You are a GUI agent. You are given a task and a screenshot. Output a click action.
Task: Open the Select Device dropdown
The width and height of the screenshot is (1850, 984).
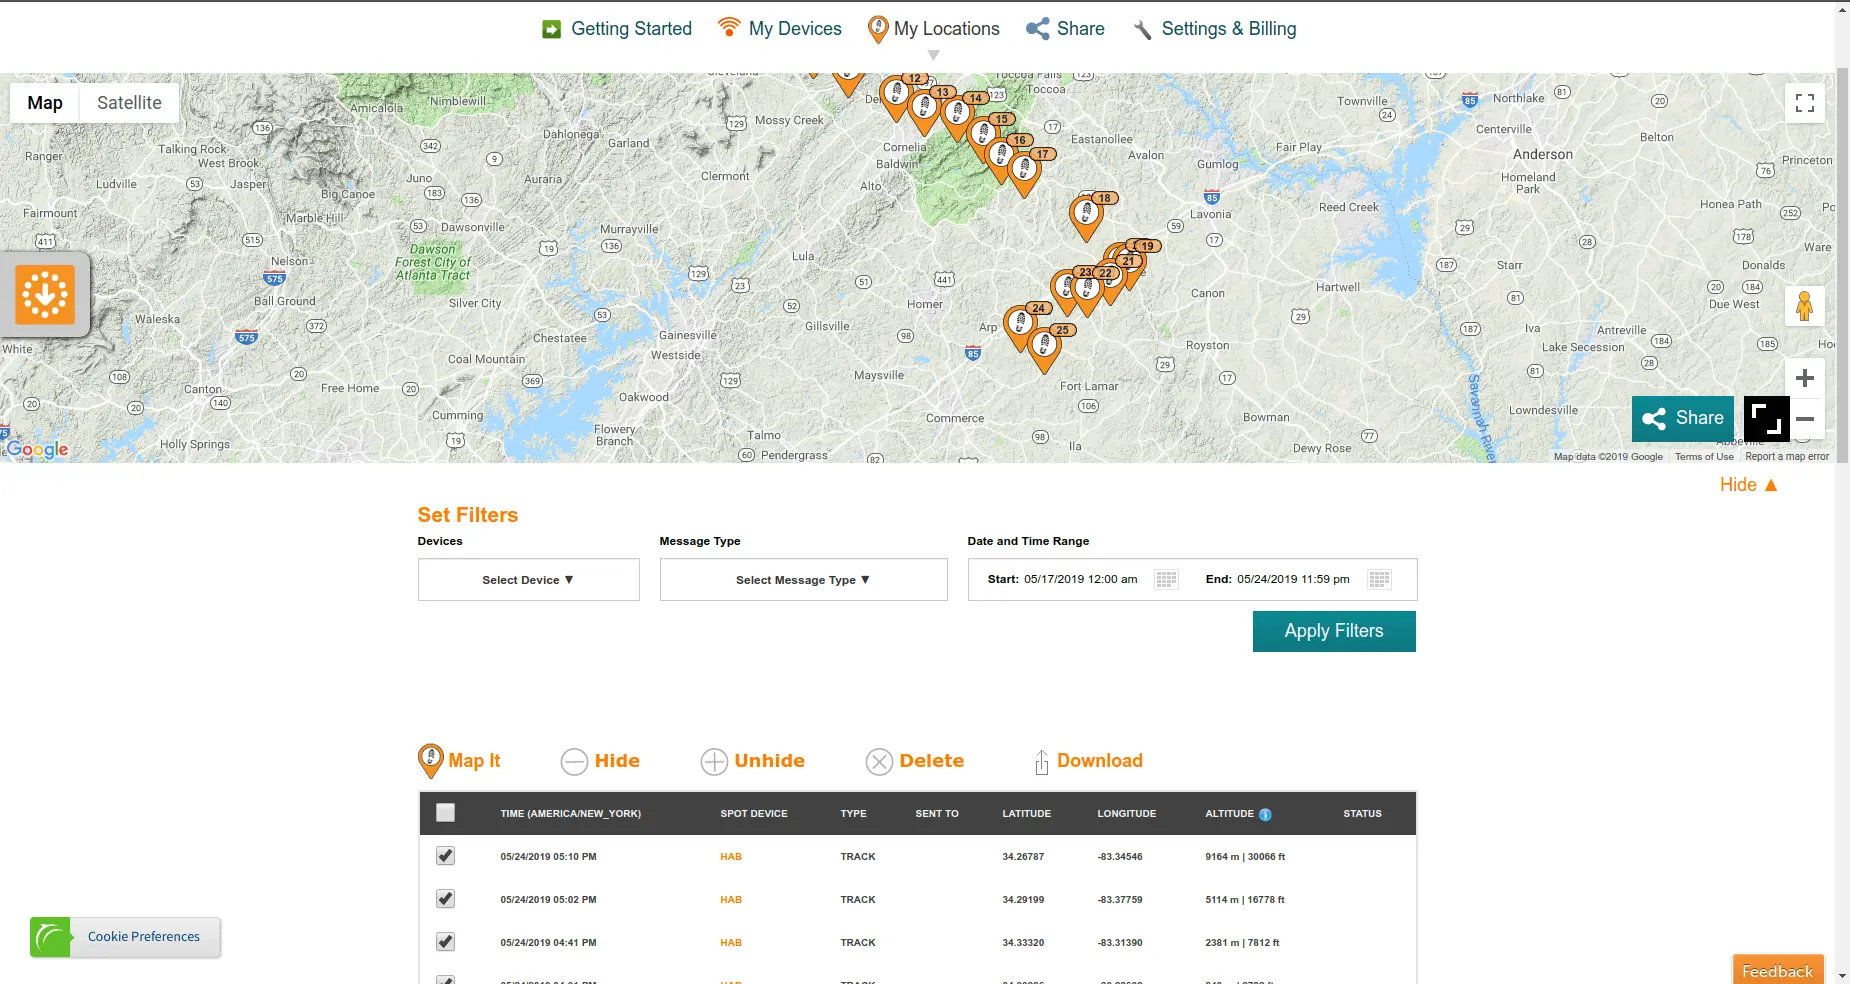click(x=528, y=580)
